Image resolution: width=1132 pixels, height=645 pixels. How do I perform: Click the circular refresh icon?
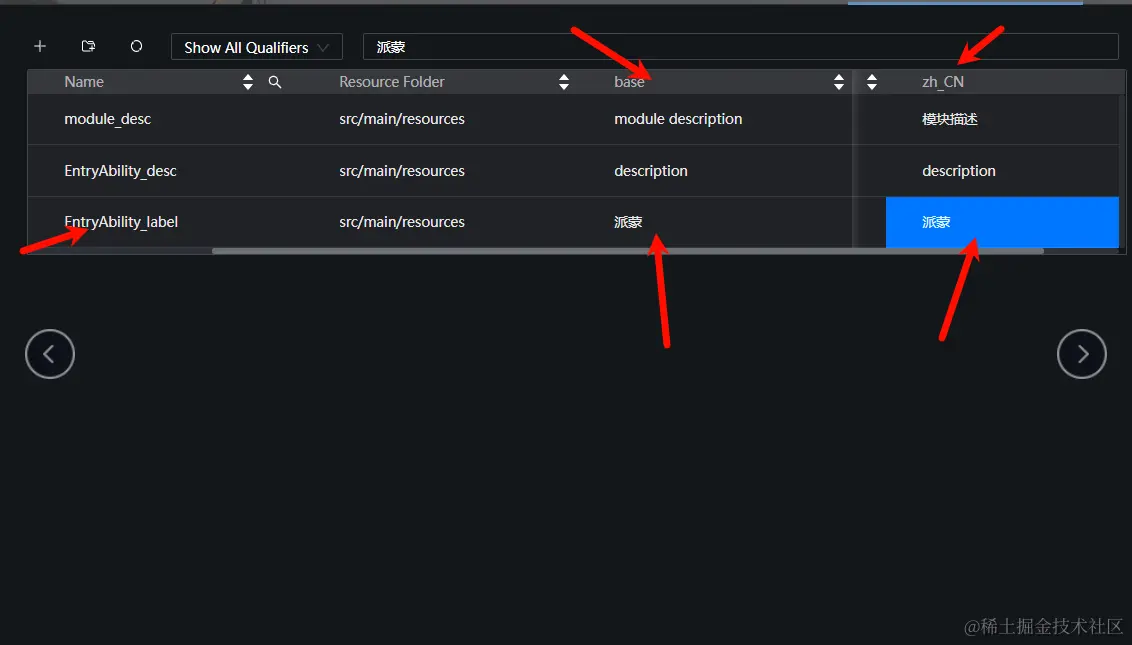(136, 46)
